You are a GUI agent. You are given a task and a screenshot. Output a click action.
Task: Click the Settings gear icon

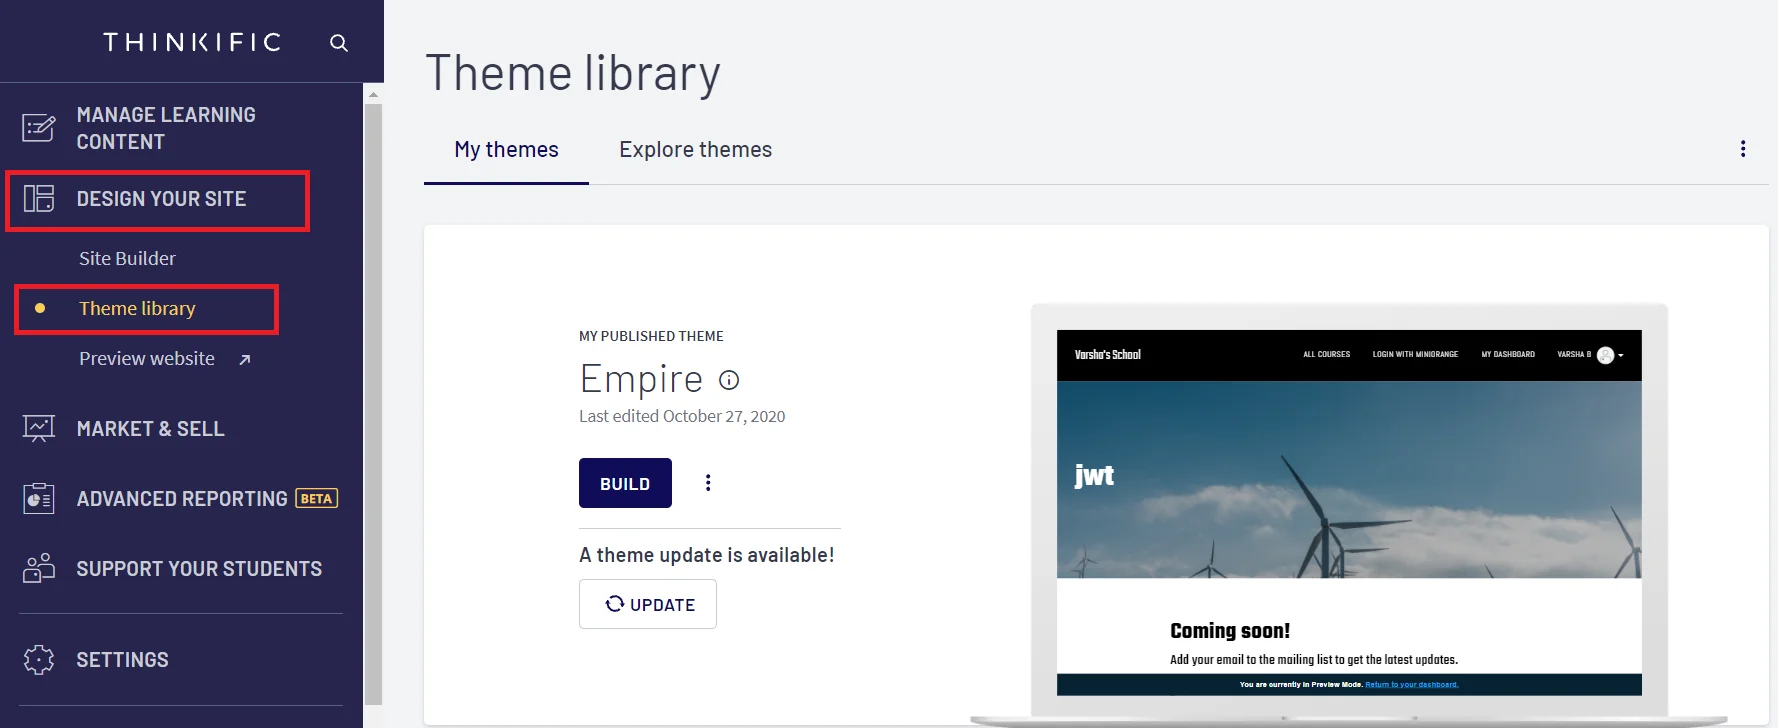point(39,660)
